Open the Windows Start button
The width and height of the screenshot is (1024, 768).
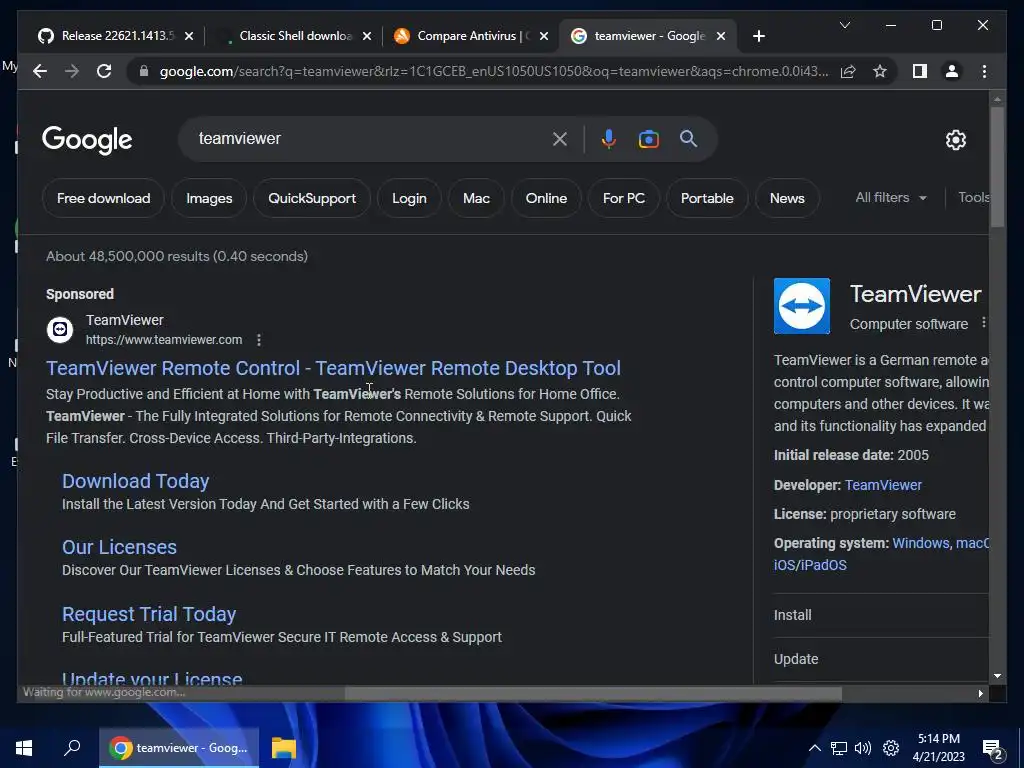click(x=24, y=748)
